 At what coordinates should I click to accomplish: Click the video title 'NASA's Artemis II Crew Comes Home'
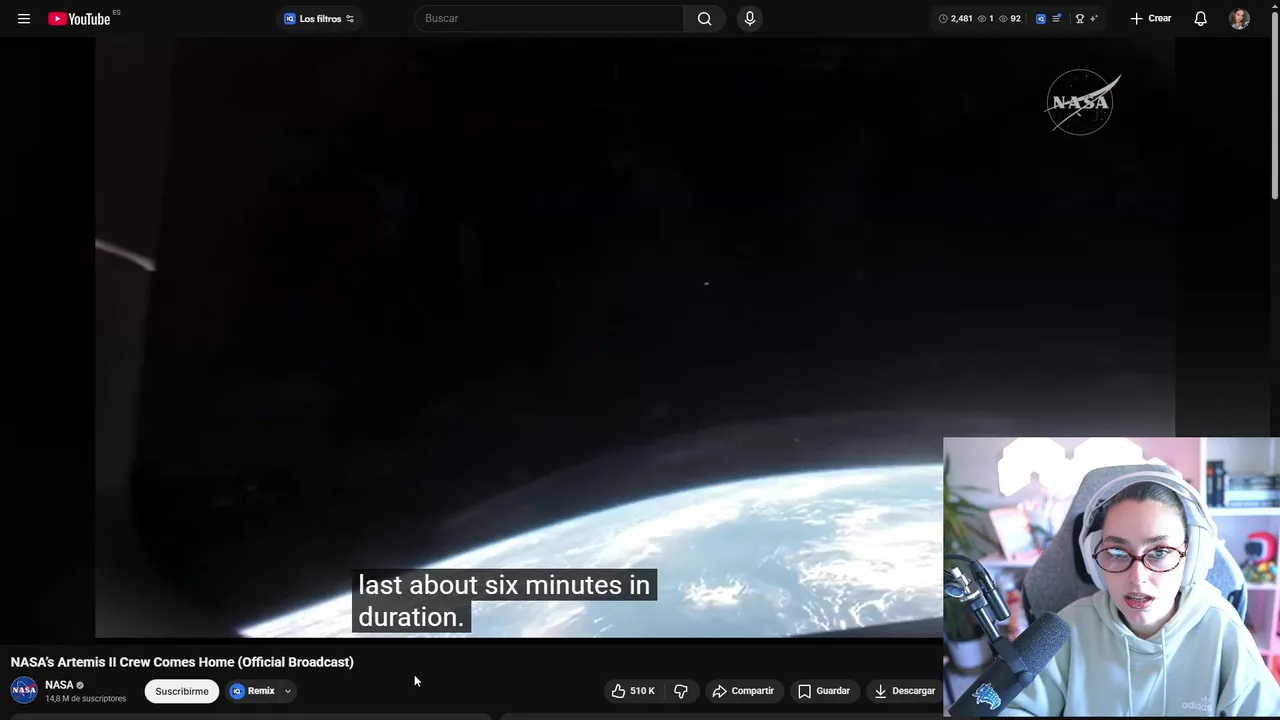[x=182, y=662]
